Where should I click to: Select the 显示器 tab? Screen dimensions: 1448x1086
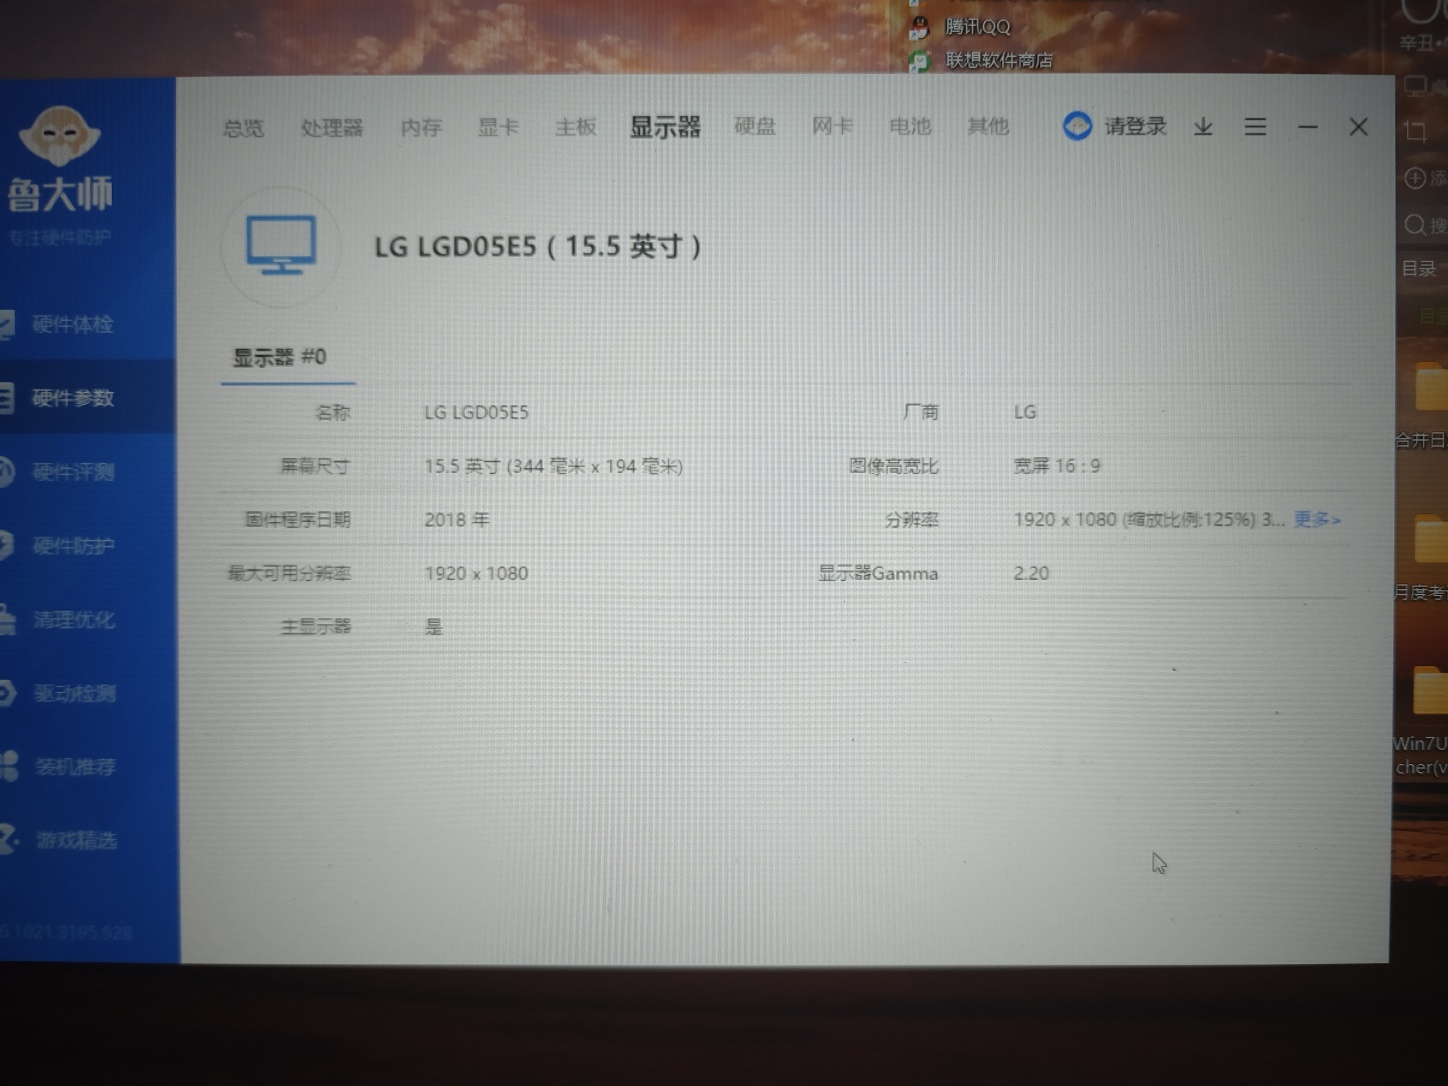pos(665,127)
